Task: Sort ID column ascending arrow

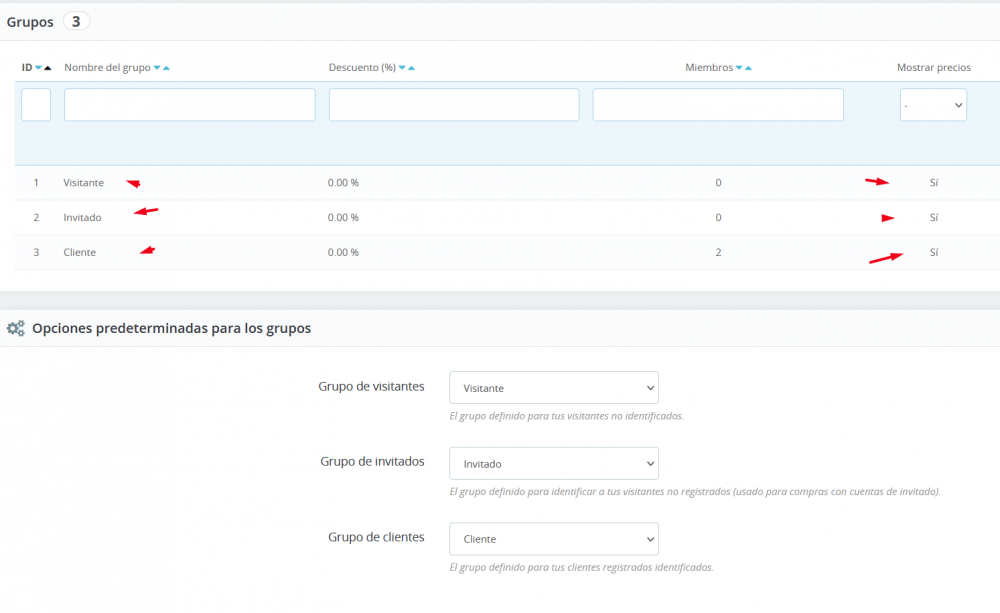Action: coord(47,68)
